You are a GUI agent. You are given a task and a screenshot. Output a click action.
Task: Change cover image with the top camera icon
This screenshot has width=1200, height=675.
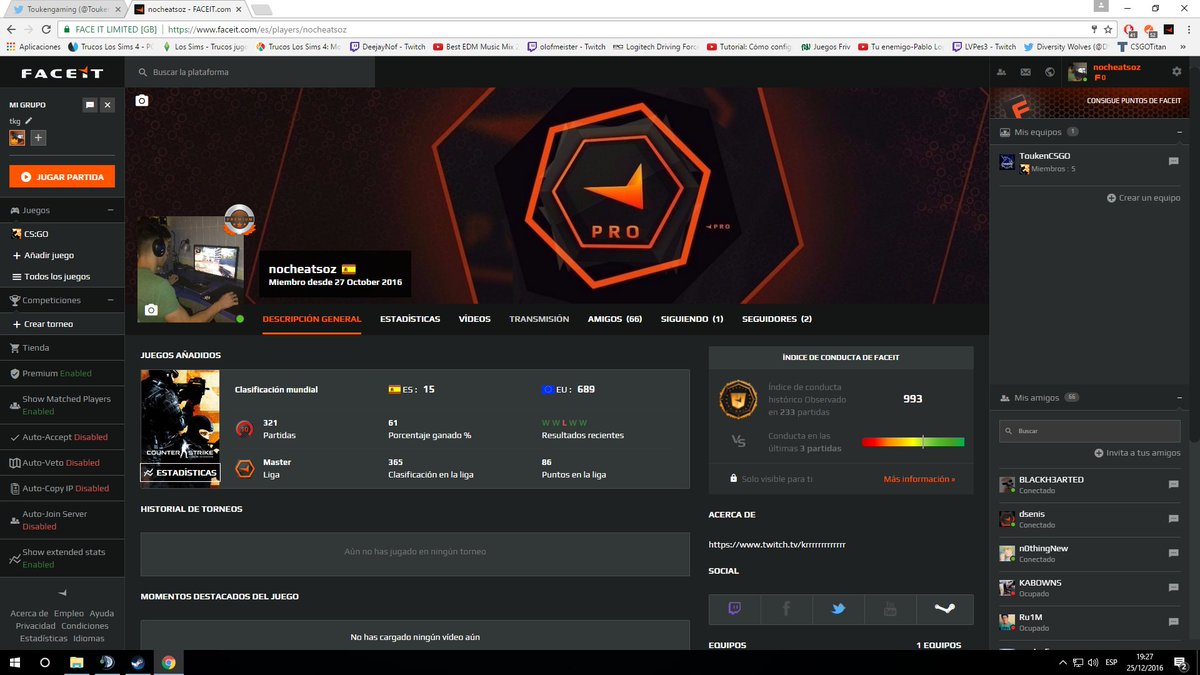pos(142,101)
